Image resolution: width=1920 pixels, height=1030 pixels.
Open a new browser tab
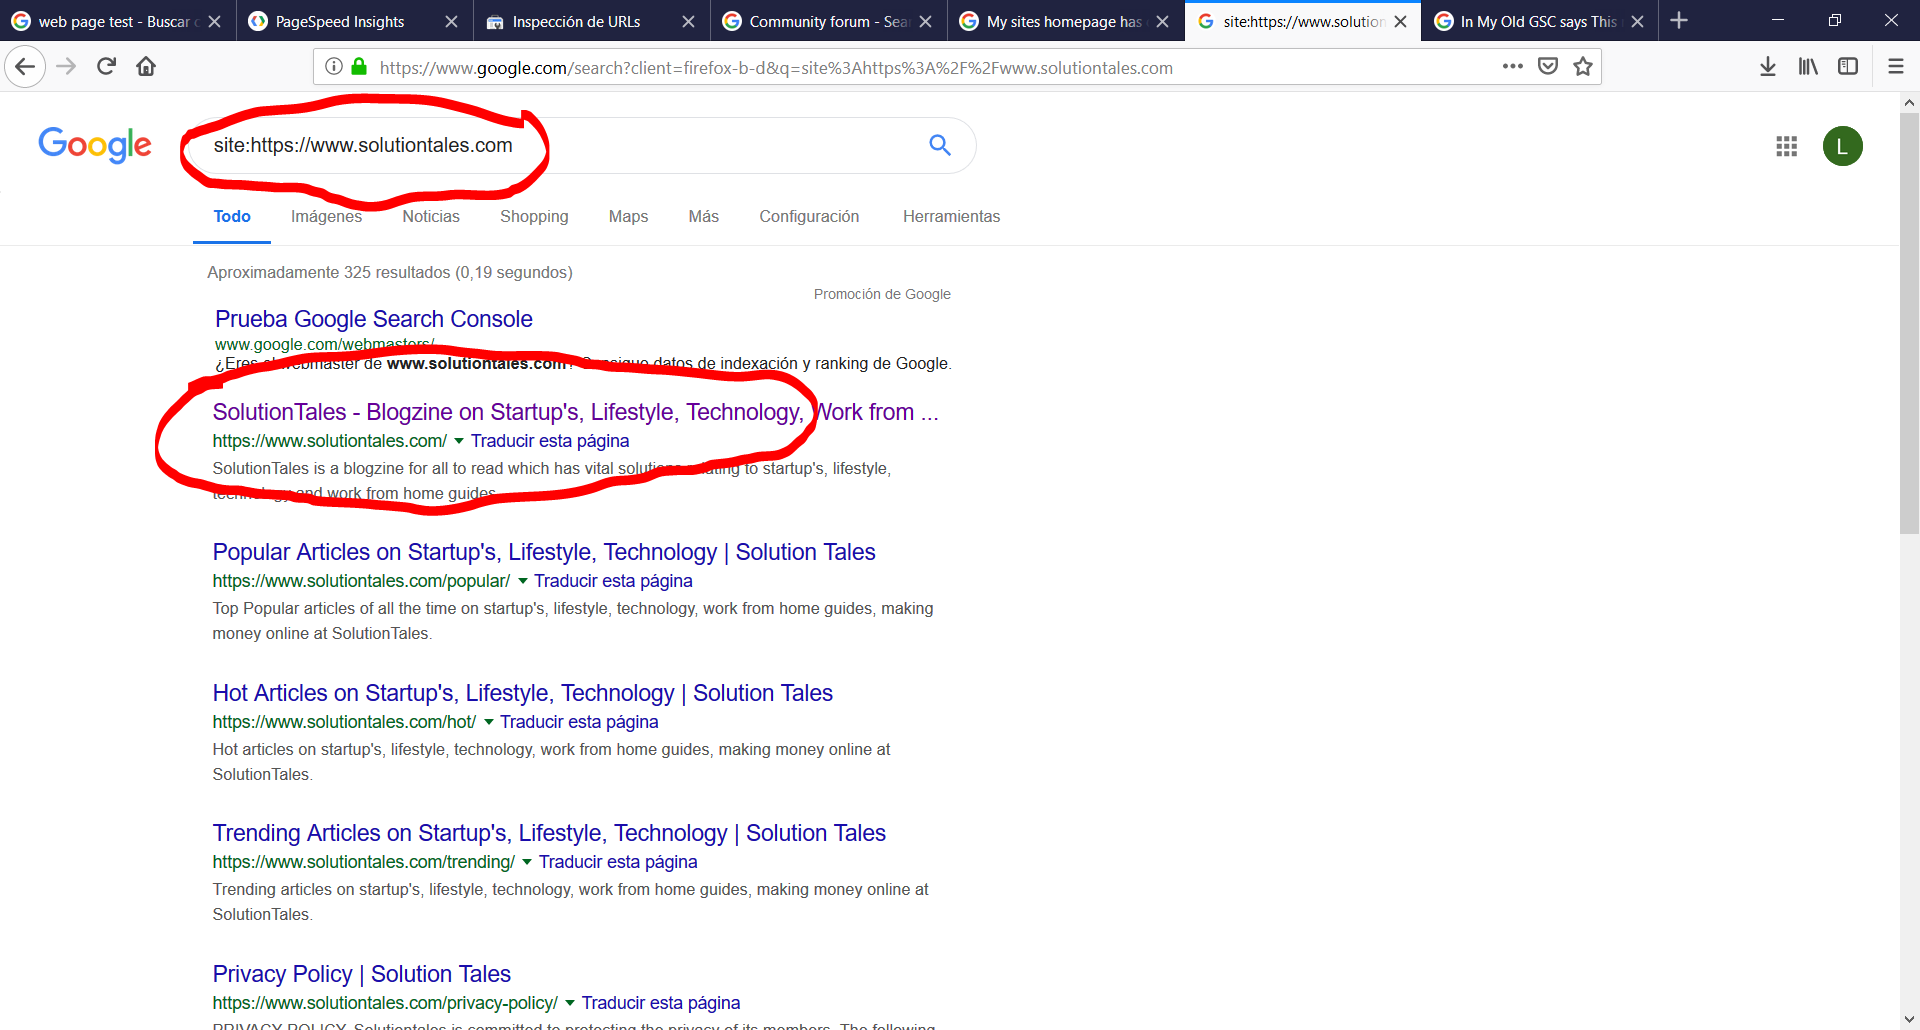(1679, 21)
